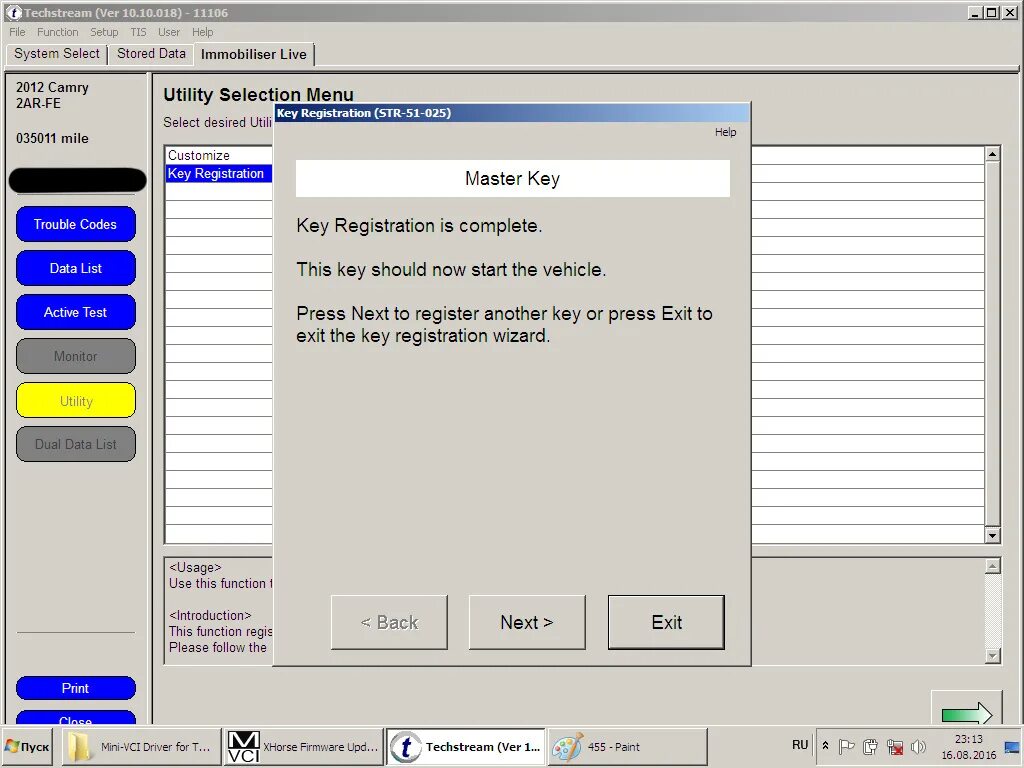Switch to XHorse Firmware Update taskbar item
1024x768 pixels.
[x=302, y=746]
